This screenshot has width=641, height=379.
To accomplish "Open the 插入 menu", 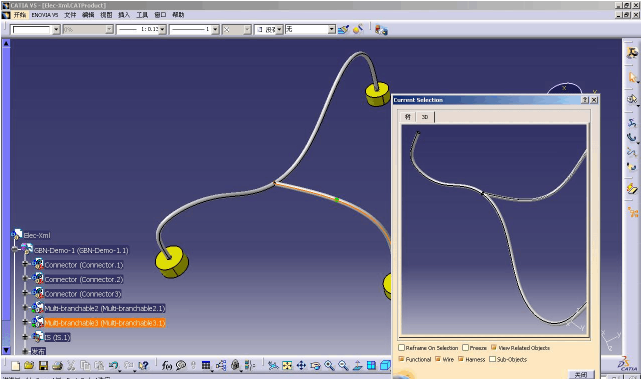I will tap(124, 15).
